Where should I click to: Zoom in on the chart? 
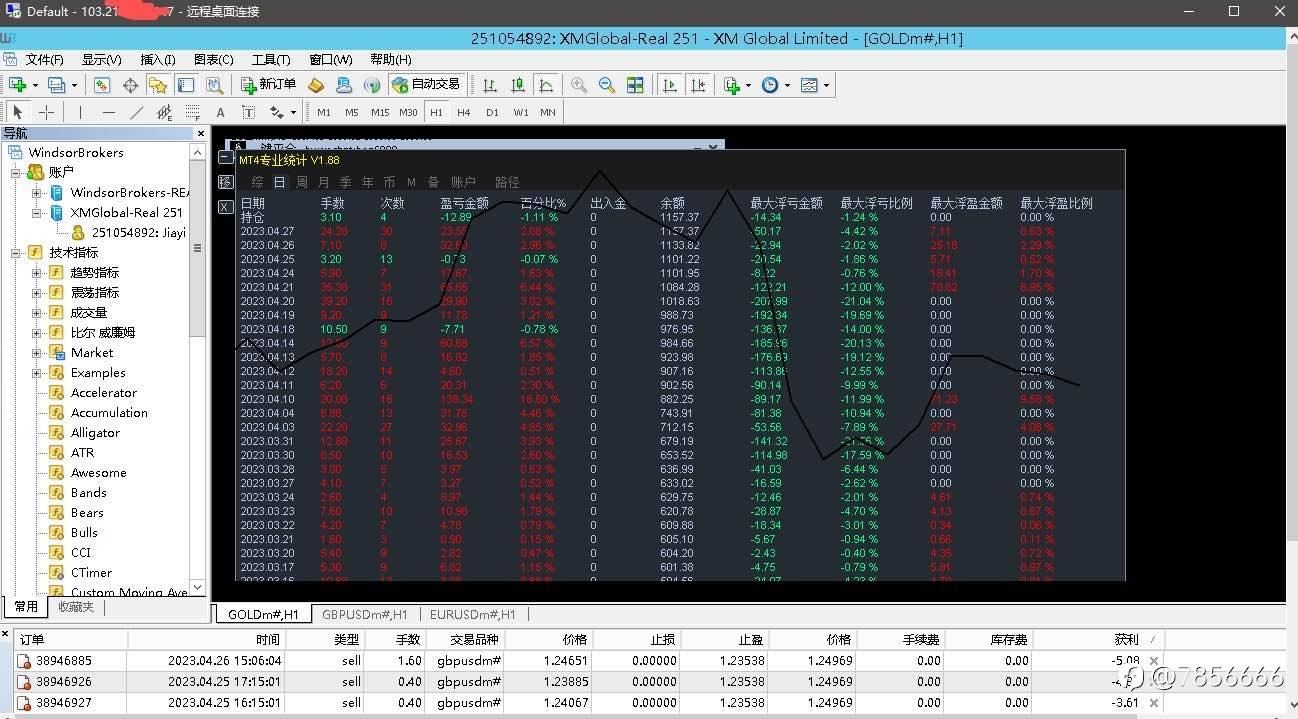tap(579, 85)
